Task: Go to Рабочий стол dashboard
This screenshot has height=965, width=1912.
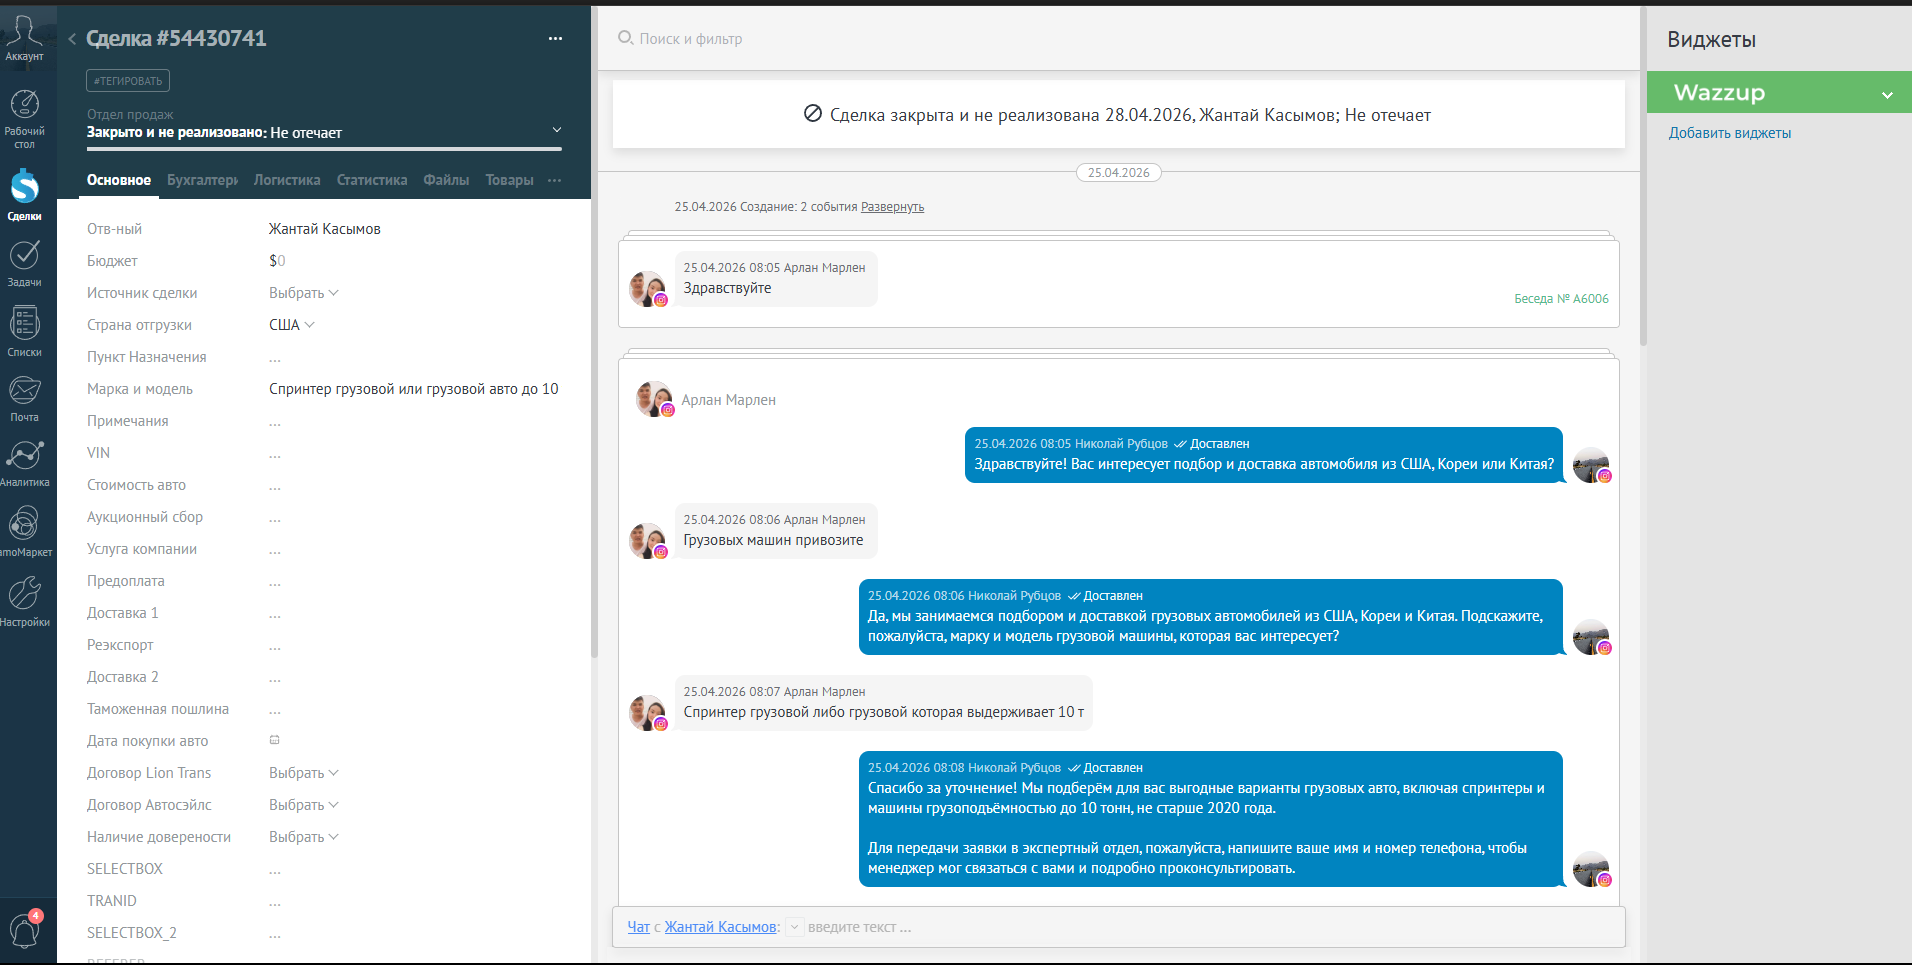Action: click(24, 118)
